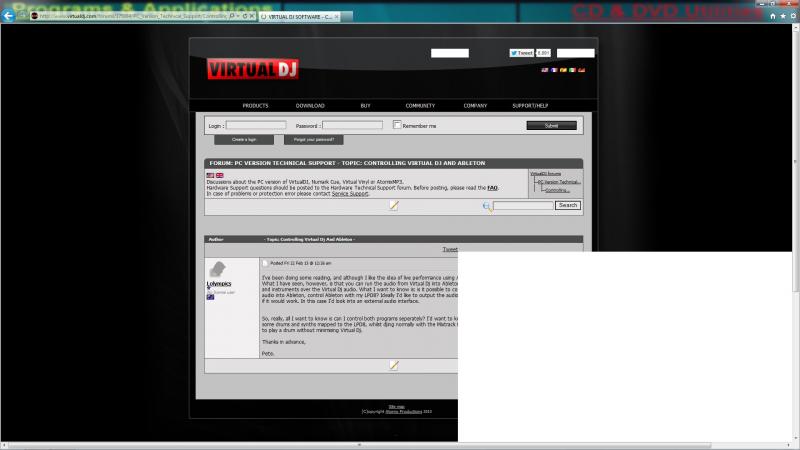Click the tweet count bubble next to Tweet
Viewport: 800px width, 450px height.
543,53
